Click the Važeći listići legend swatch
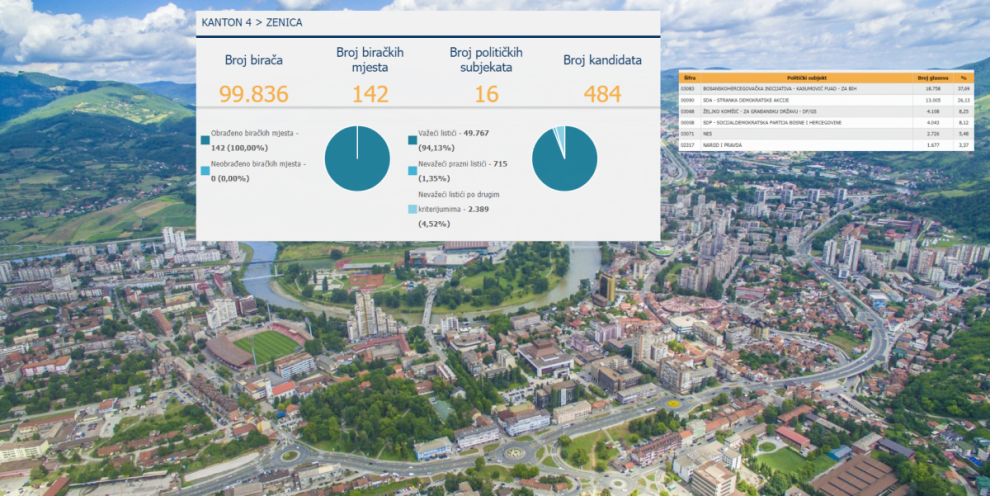The width and height of the screenshot is (990, 496). [x=412, y=141]
